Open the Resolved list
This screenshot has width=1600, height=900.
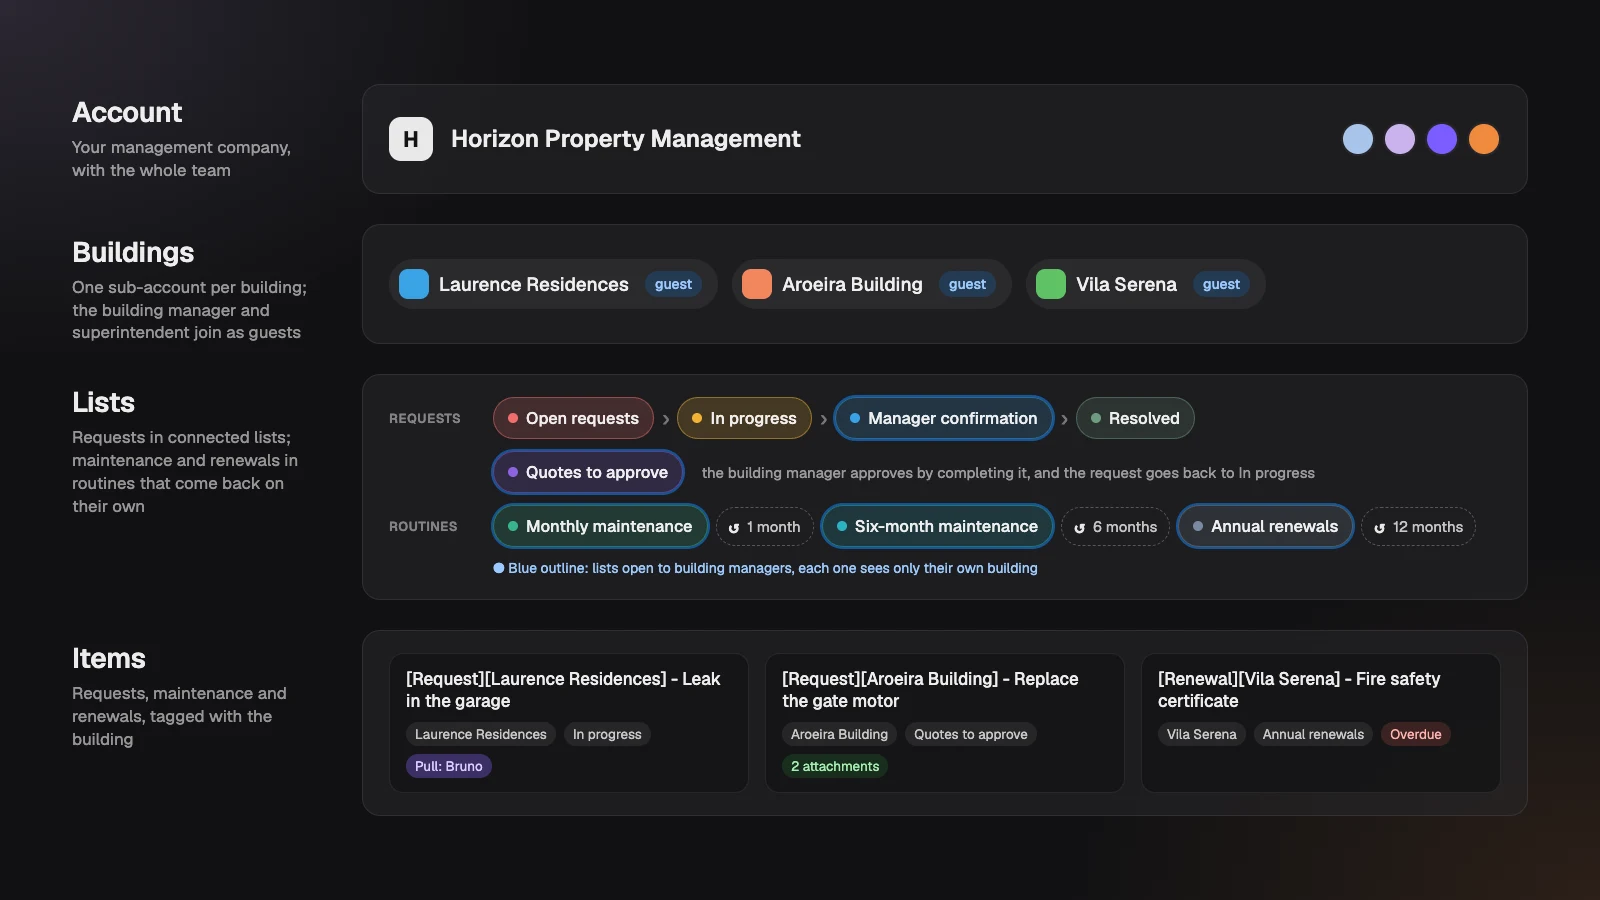point(1135,418)
